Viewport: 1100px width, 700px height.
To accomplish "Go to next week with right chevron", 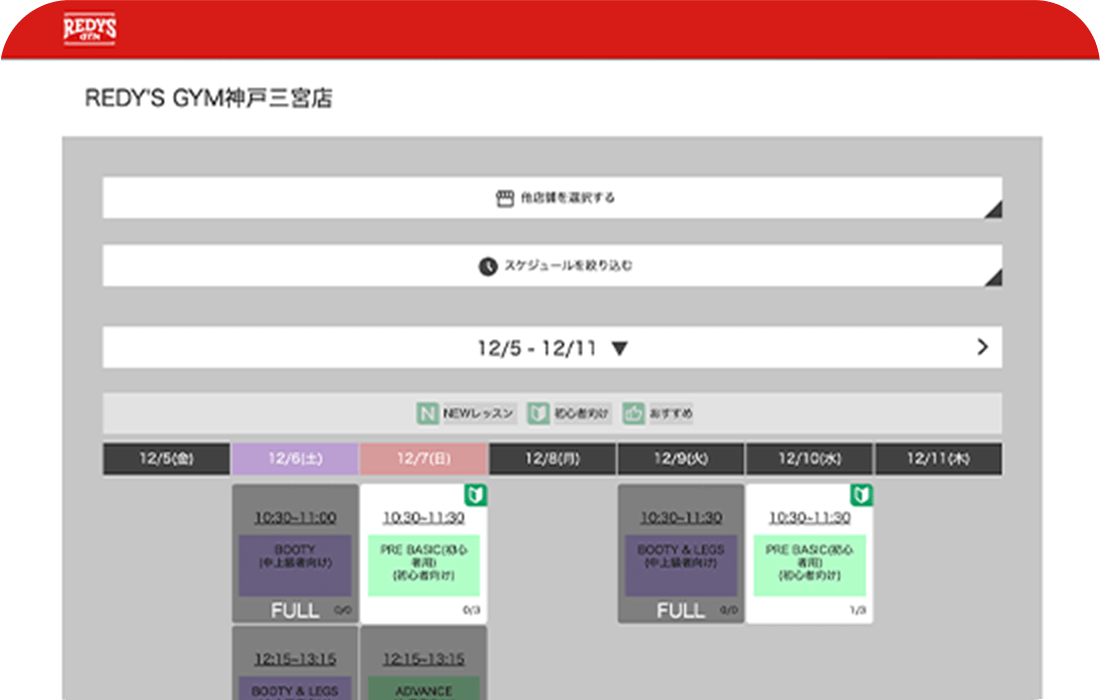I will click(x=982, y=347).
